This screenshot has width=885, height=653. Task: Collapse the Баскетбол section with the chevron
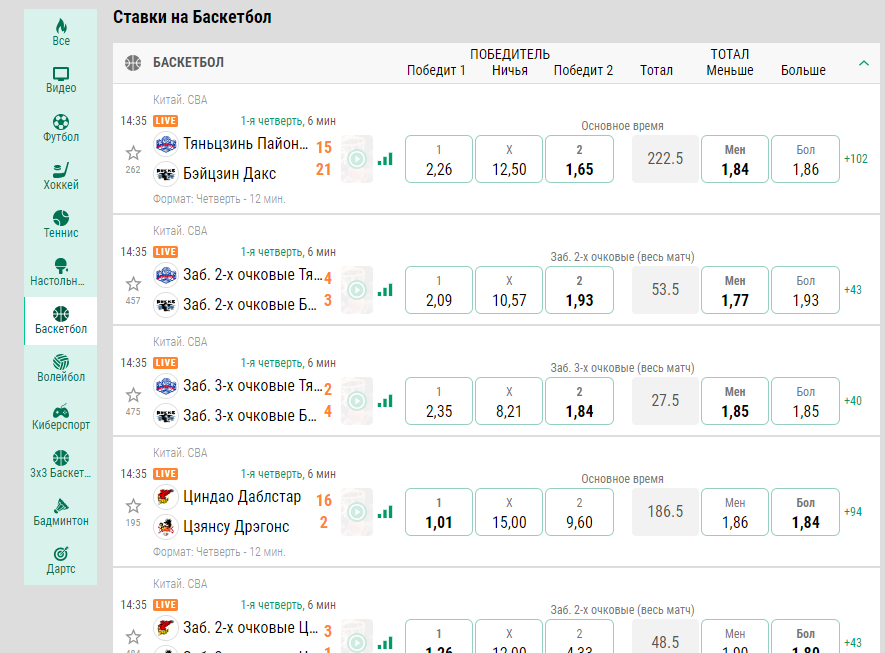point(864,63)
